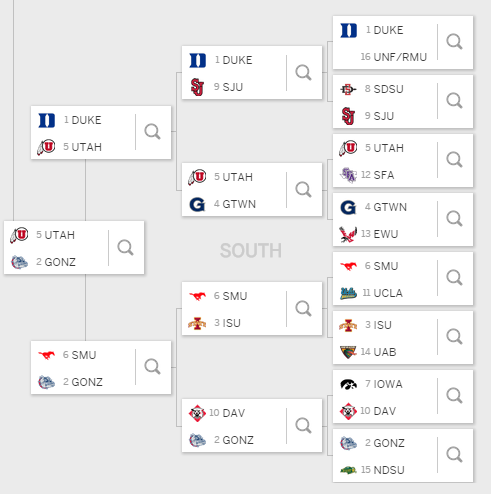Viewport: 491px width, 494px height.
Task: Click the Eastern Washington eagle logo
Action: click(x=348, y=234)
